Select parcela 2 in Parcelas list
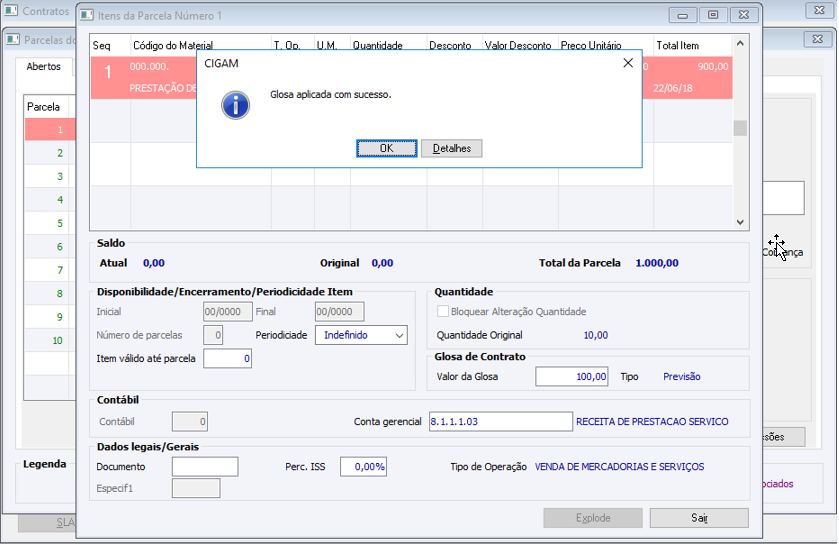Viewport: 839px width, 544px height. [50, 153]
